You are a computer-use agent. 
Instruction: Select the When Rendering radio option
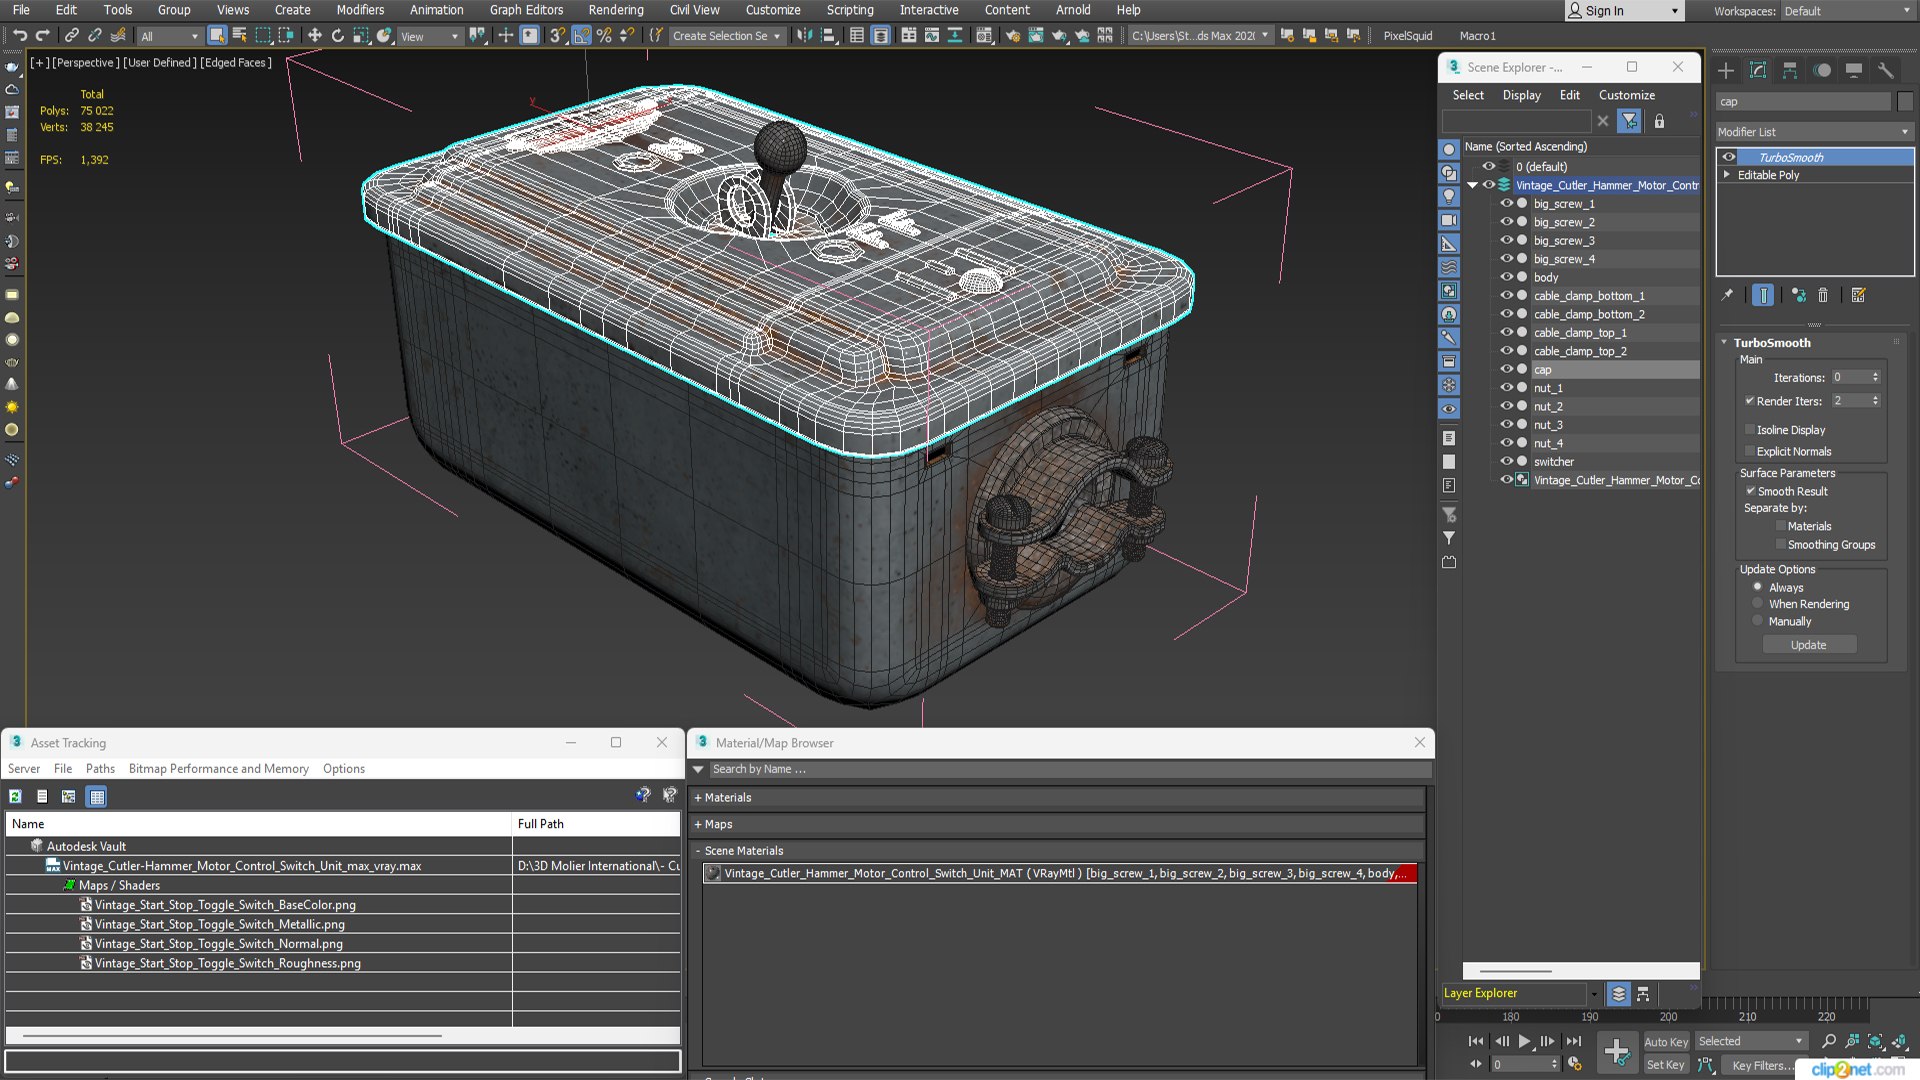coord(1757,604)
